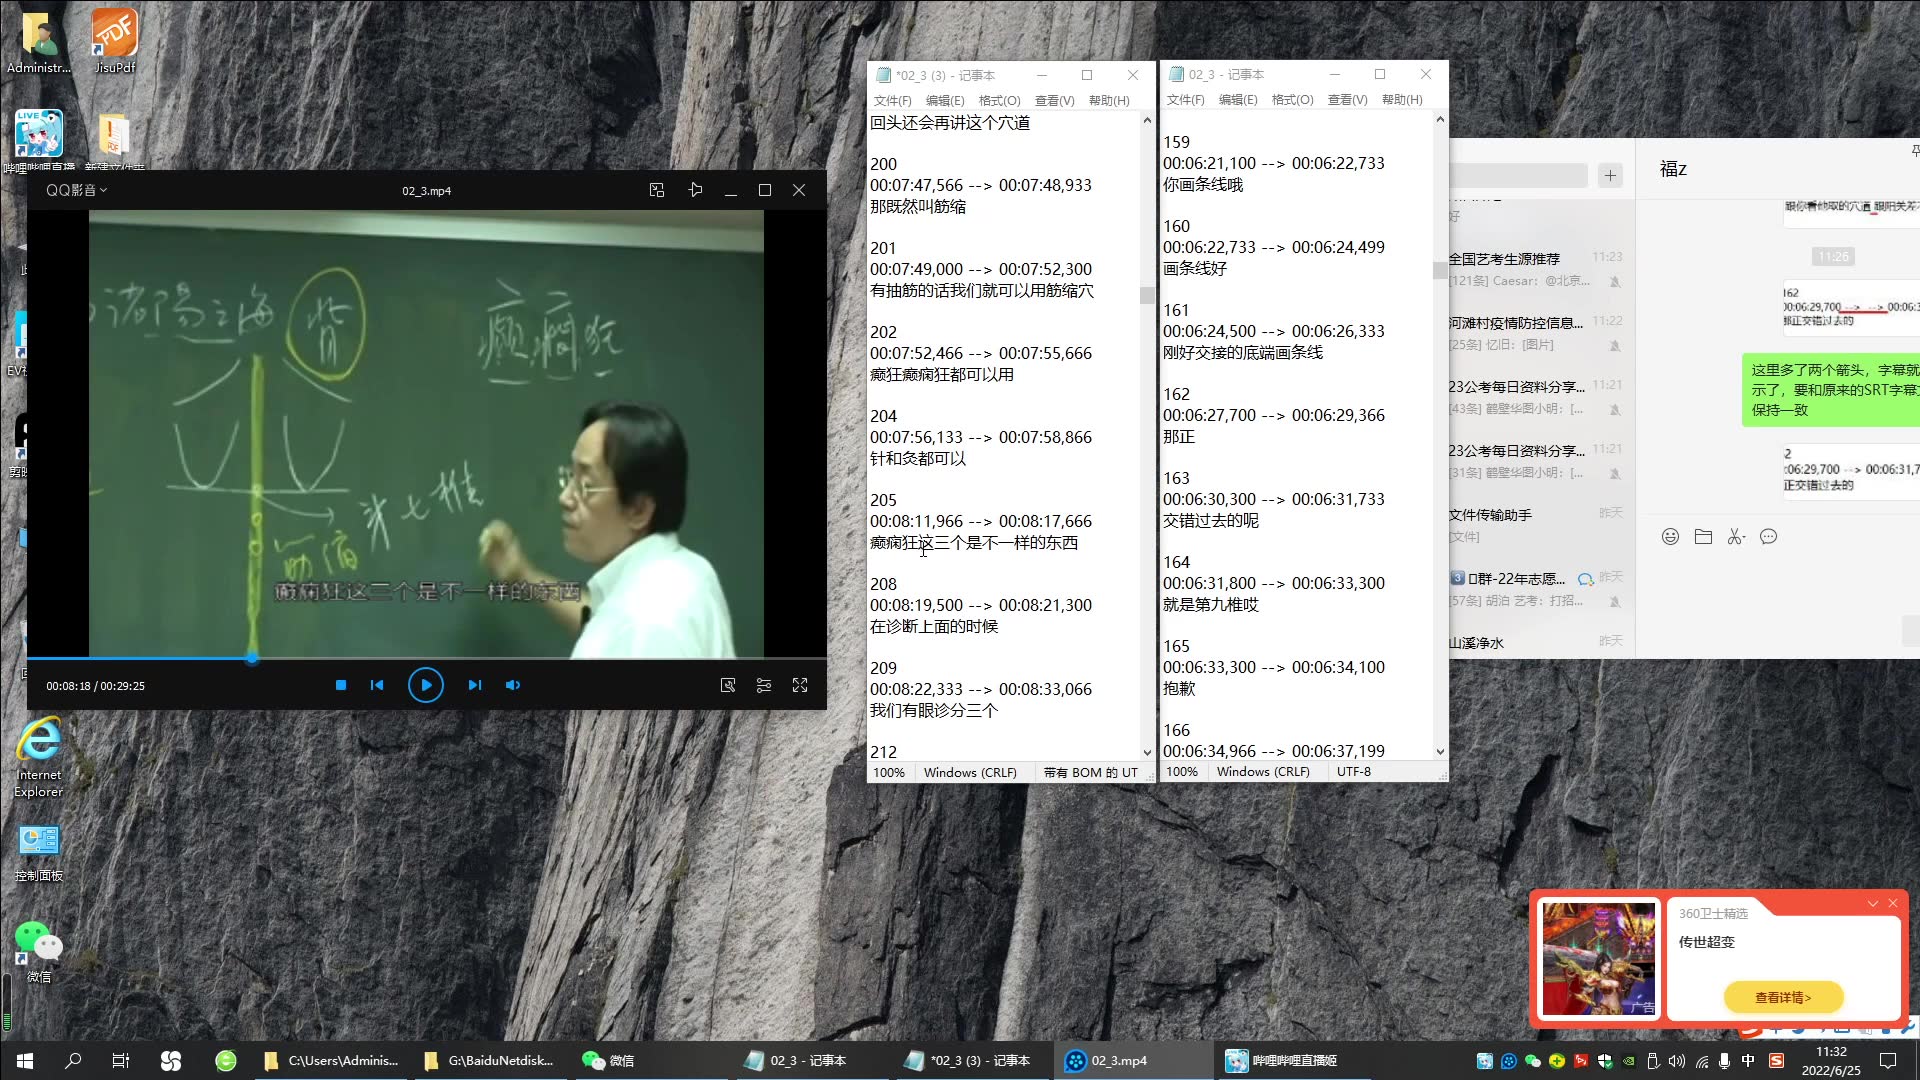This screenshot has height=1080, width=1920.
Task: Skip to next video track
Action: coord(475,685)
